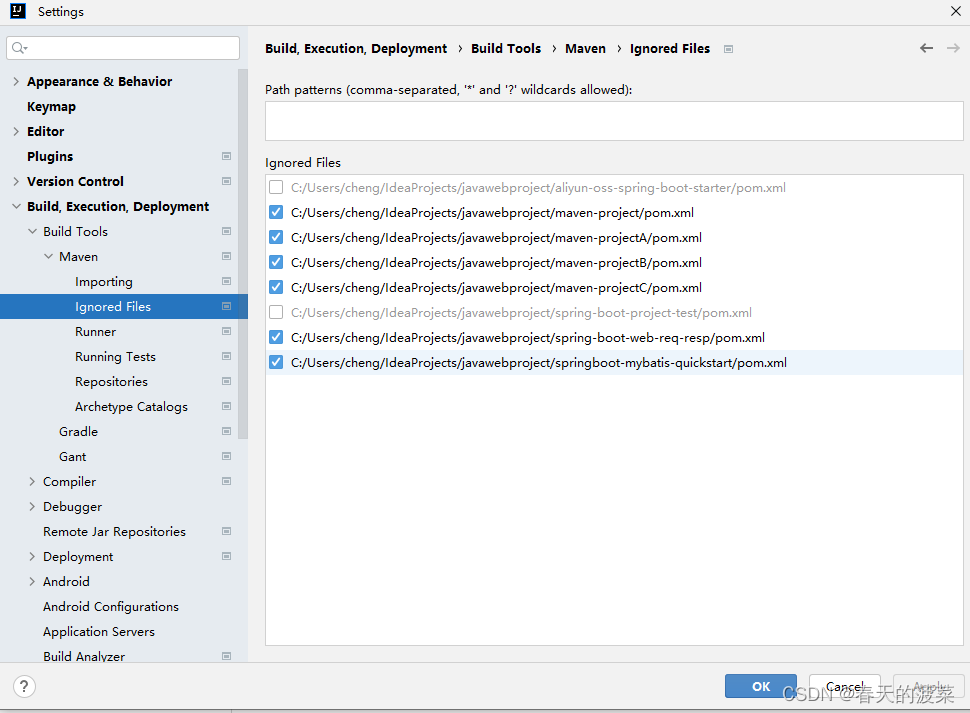970x713 pixels.
Task: Click the help question mark icon
Action: coord(23,686)
